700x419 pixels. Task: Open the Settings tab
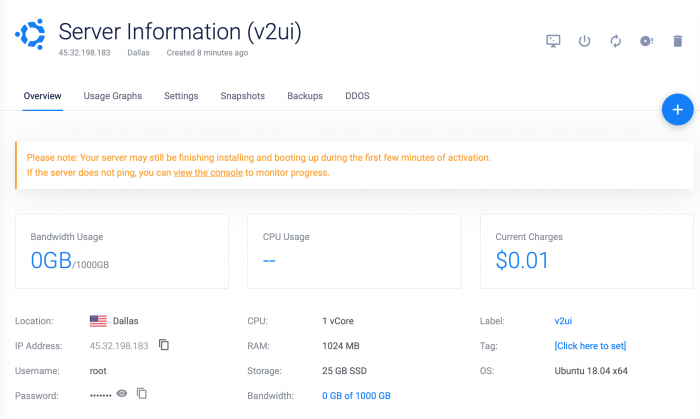tap(181, 96)
